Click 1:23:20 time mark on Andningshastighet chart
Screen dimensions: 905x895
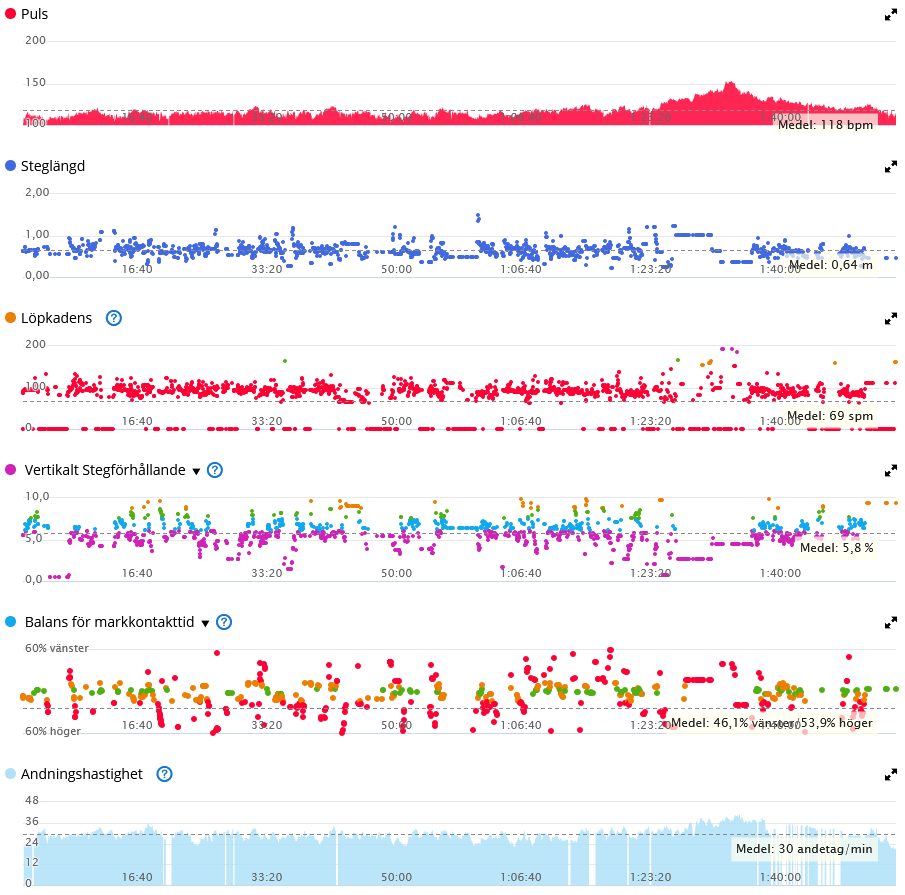(650, 877)
